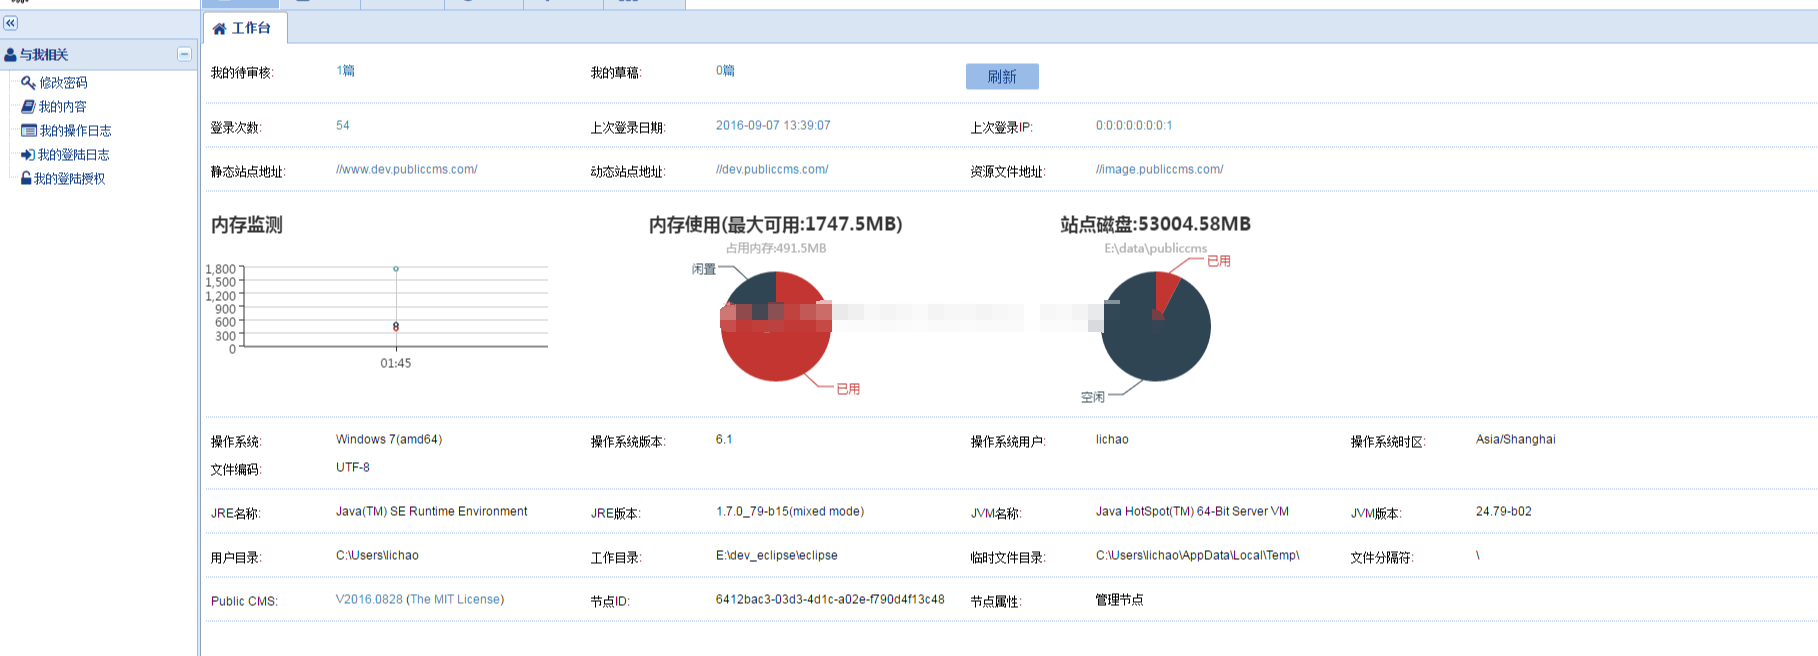Click Java(TM) SE Runtime Environment value
Image resolution: width=1818 pixels, height=656 pixels.
pyautogui.click(x=431, y=512)
